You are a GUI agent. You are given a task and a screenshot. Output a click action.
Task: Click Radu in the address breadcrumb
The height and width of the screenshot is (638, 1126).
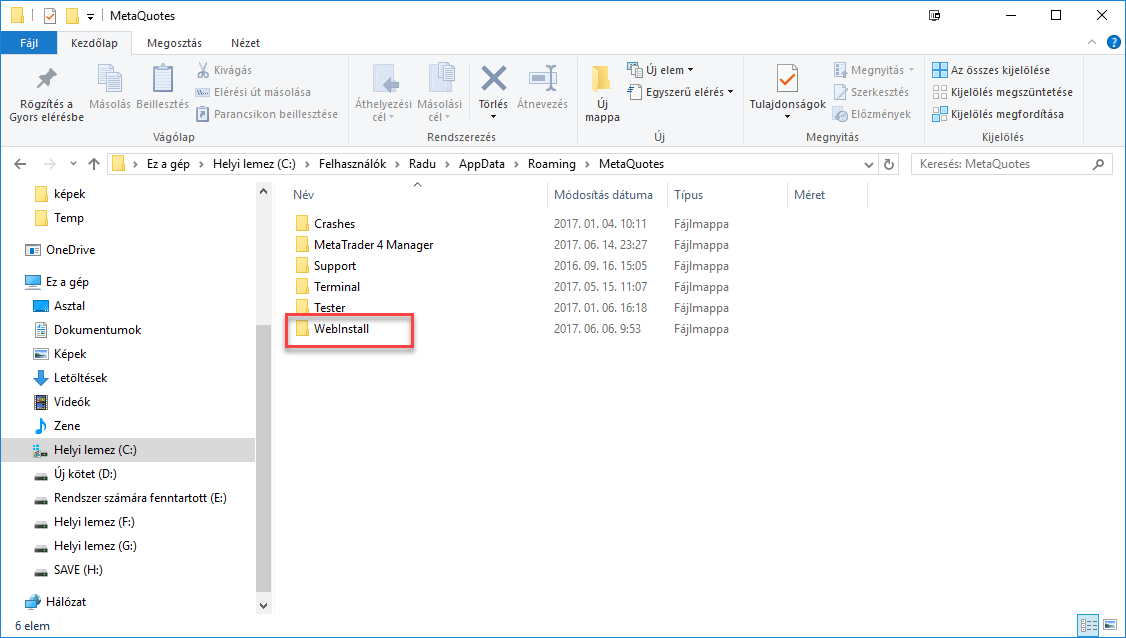(x=422, y=164)
